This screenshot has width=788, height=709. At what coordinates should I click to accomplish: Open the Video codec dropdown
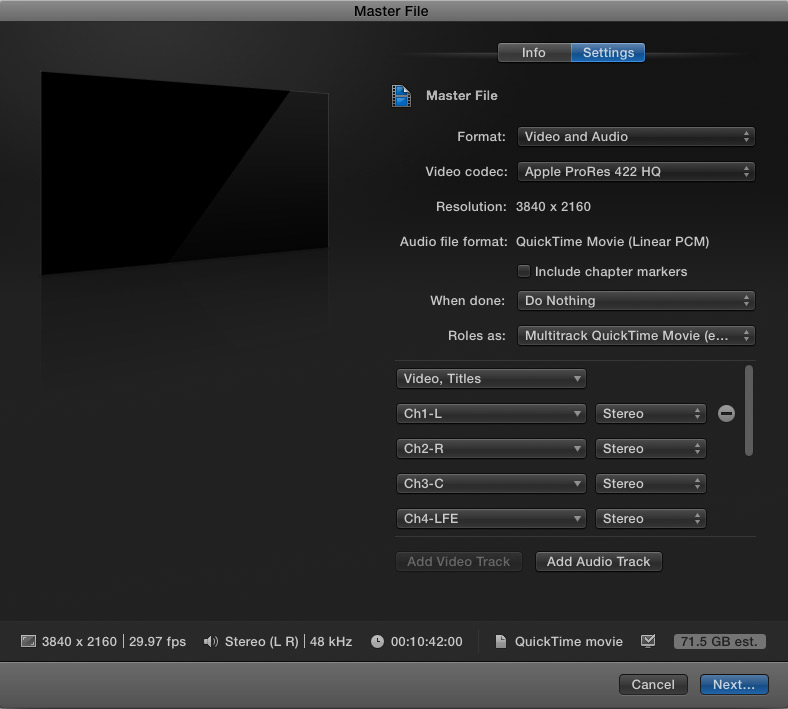(636, 172)
